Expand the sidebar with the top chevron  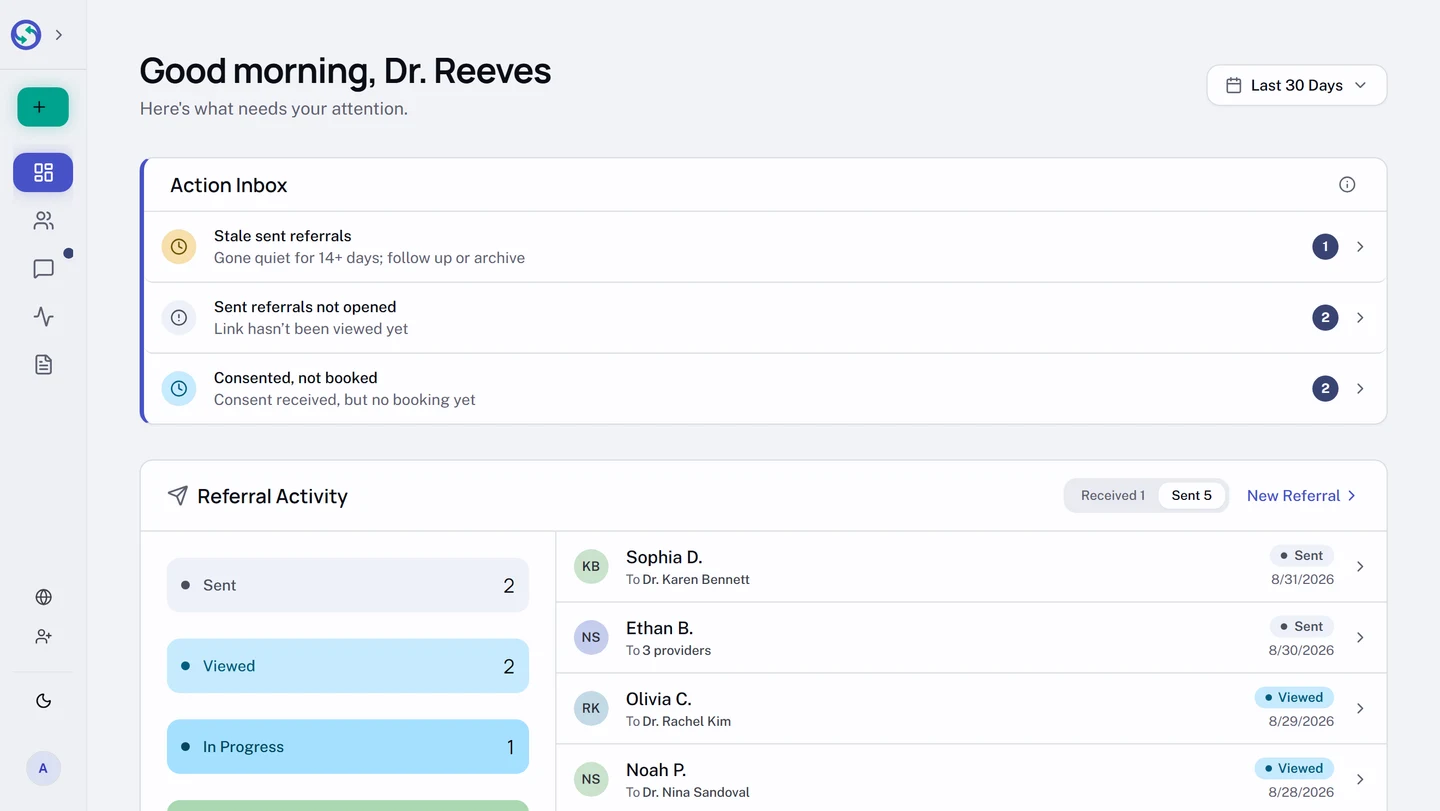pyautogui.click(x=59, y=35)
